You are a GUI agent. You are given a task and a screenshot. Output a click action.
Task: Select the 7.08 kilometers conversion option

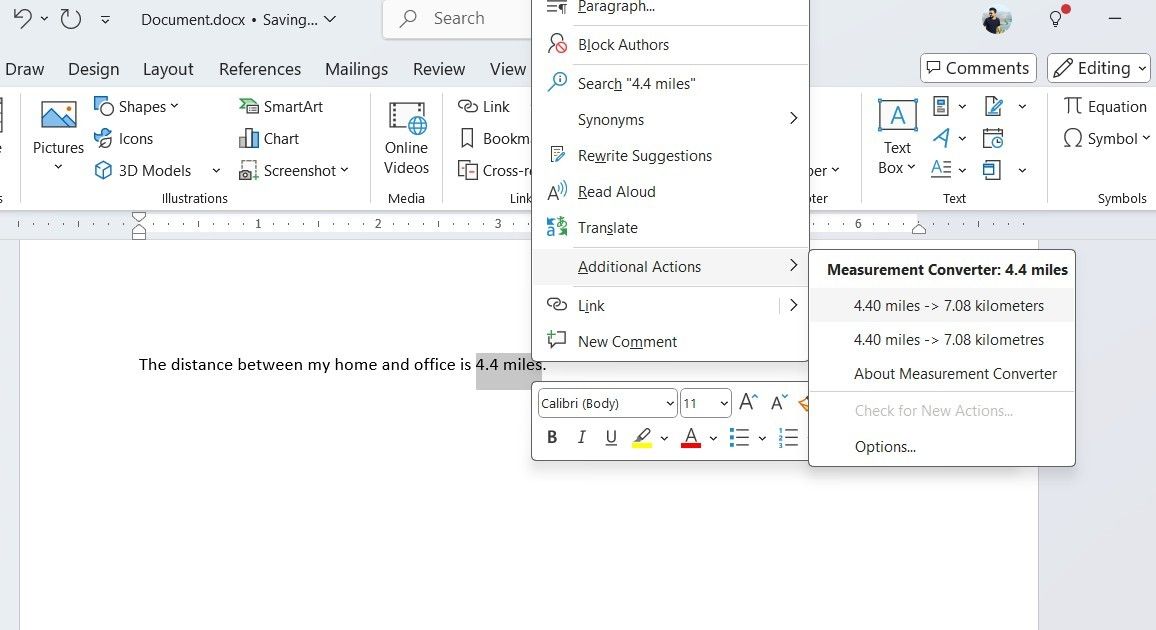click(948, 306)
